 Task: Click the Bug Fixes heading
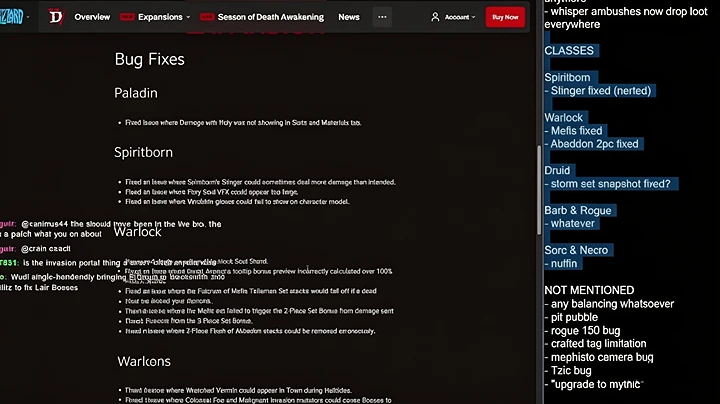click(x=150, y=60)
